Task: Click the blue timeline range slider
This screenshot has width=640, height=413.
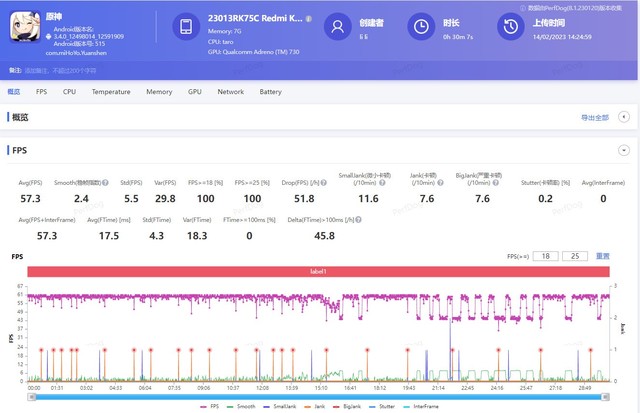Action: coord(320,397)
